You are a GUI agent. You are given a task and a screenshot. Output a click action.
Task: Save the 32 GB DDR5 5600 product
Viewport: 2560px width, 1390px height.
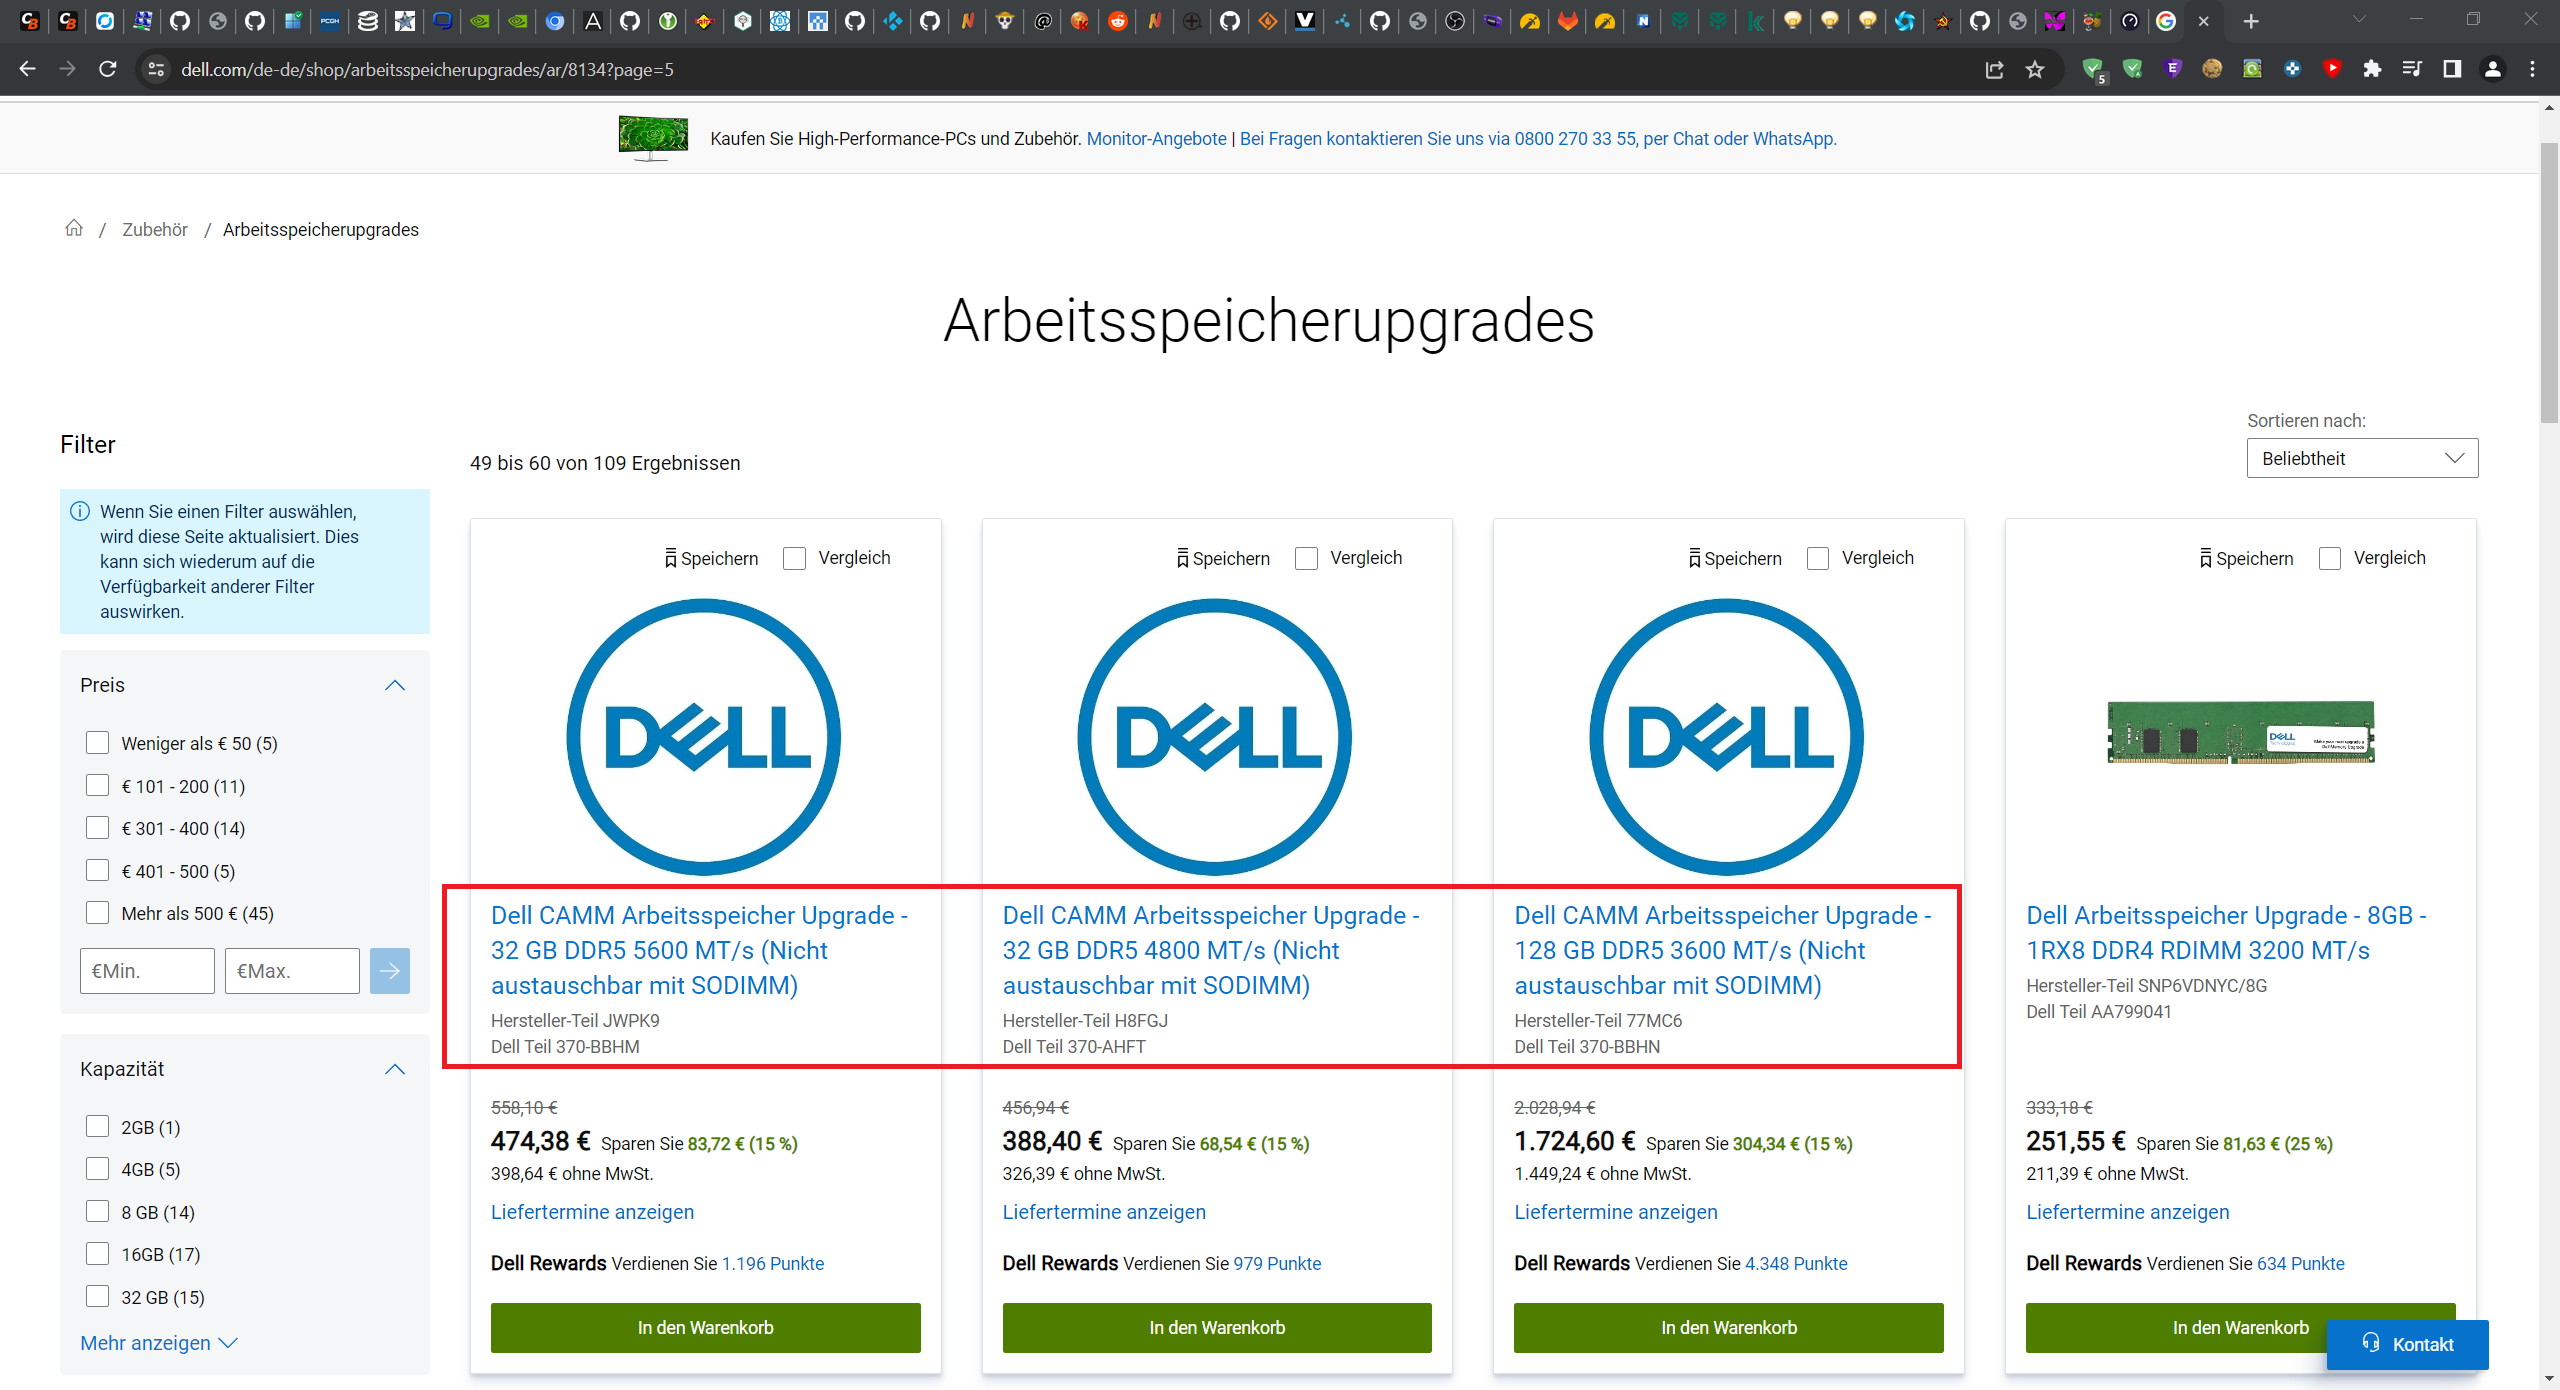[x=711, y=558]
